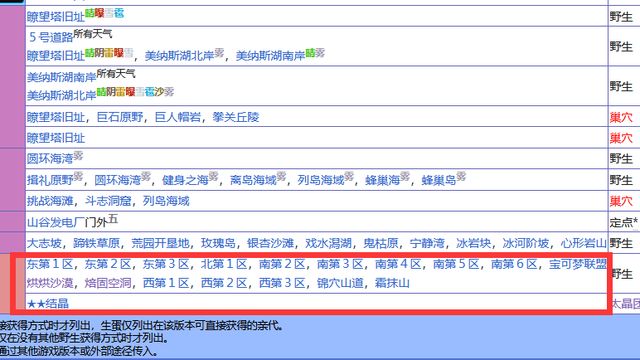Open 圆环海湾 link in 揖礼原野 row
Image resolution: width=640 pixels, height=360 pixels.
coord(118,180)
